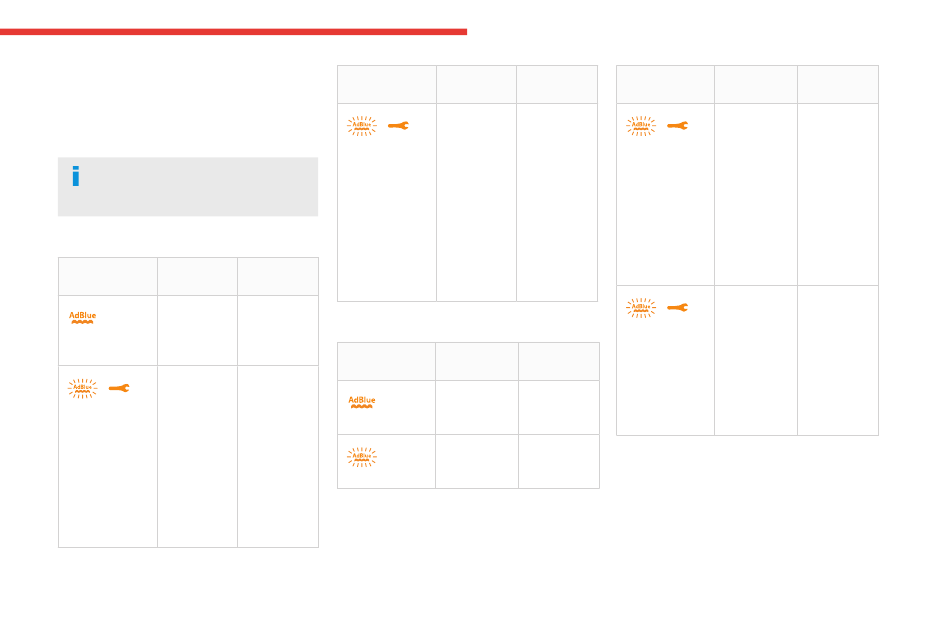Click flashing AdBlue icon in upper middle table
The width and height of the screenshot is (950, 633).
coord(362,126)
